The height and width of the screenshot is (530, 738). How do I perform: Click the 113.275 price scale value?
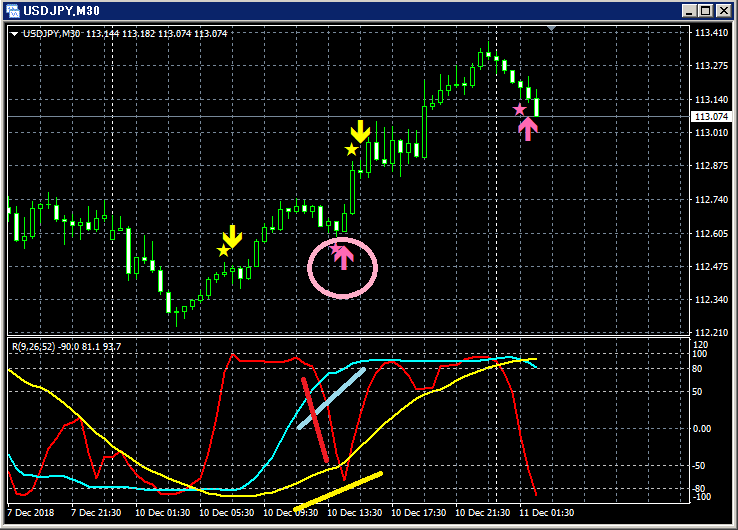click(x=711, y=65)
